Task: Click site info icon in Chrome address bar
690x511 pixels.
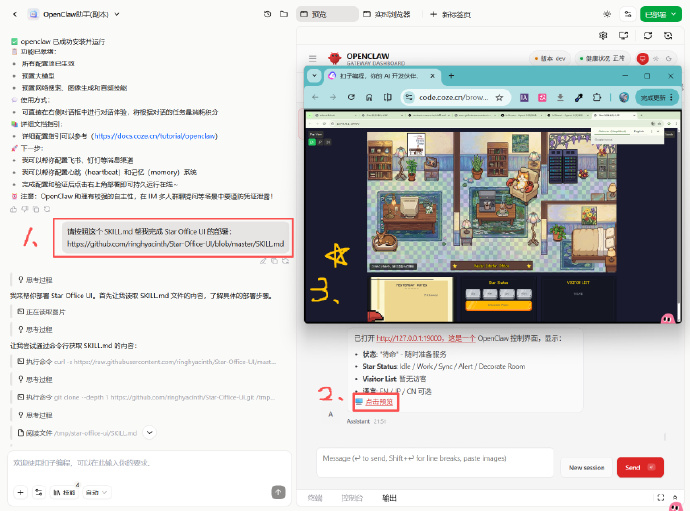Action: (x=409, y=97)
